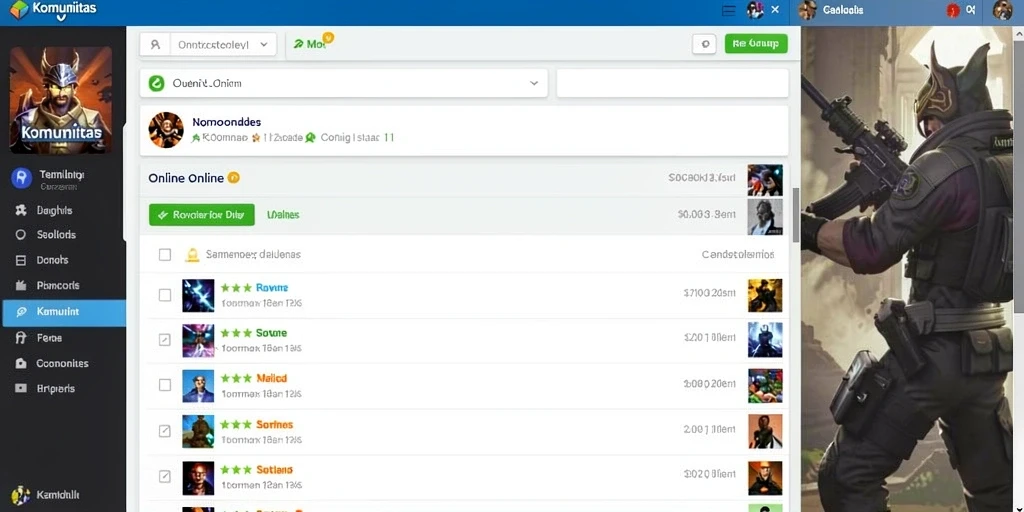Viewport: 1024px width, 512px height.
Task: Open the Pancoris sidebar icon
Action: (20, 285)
